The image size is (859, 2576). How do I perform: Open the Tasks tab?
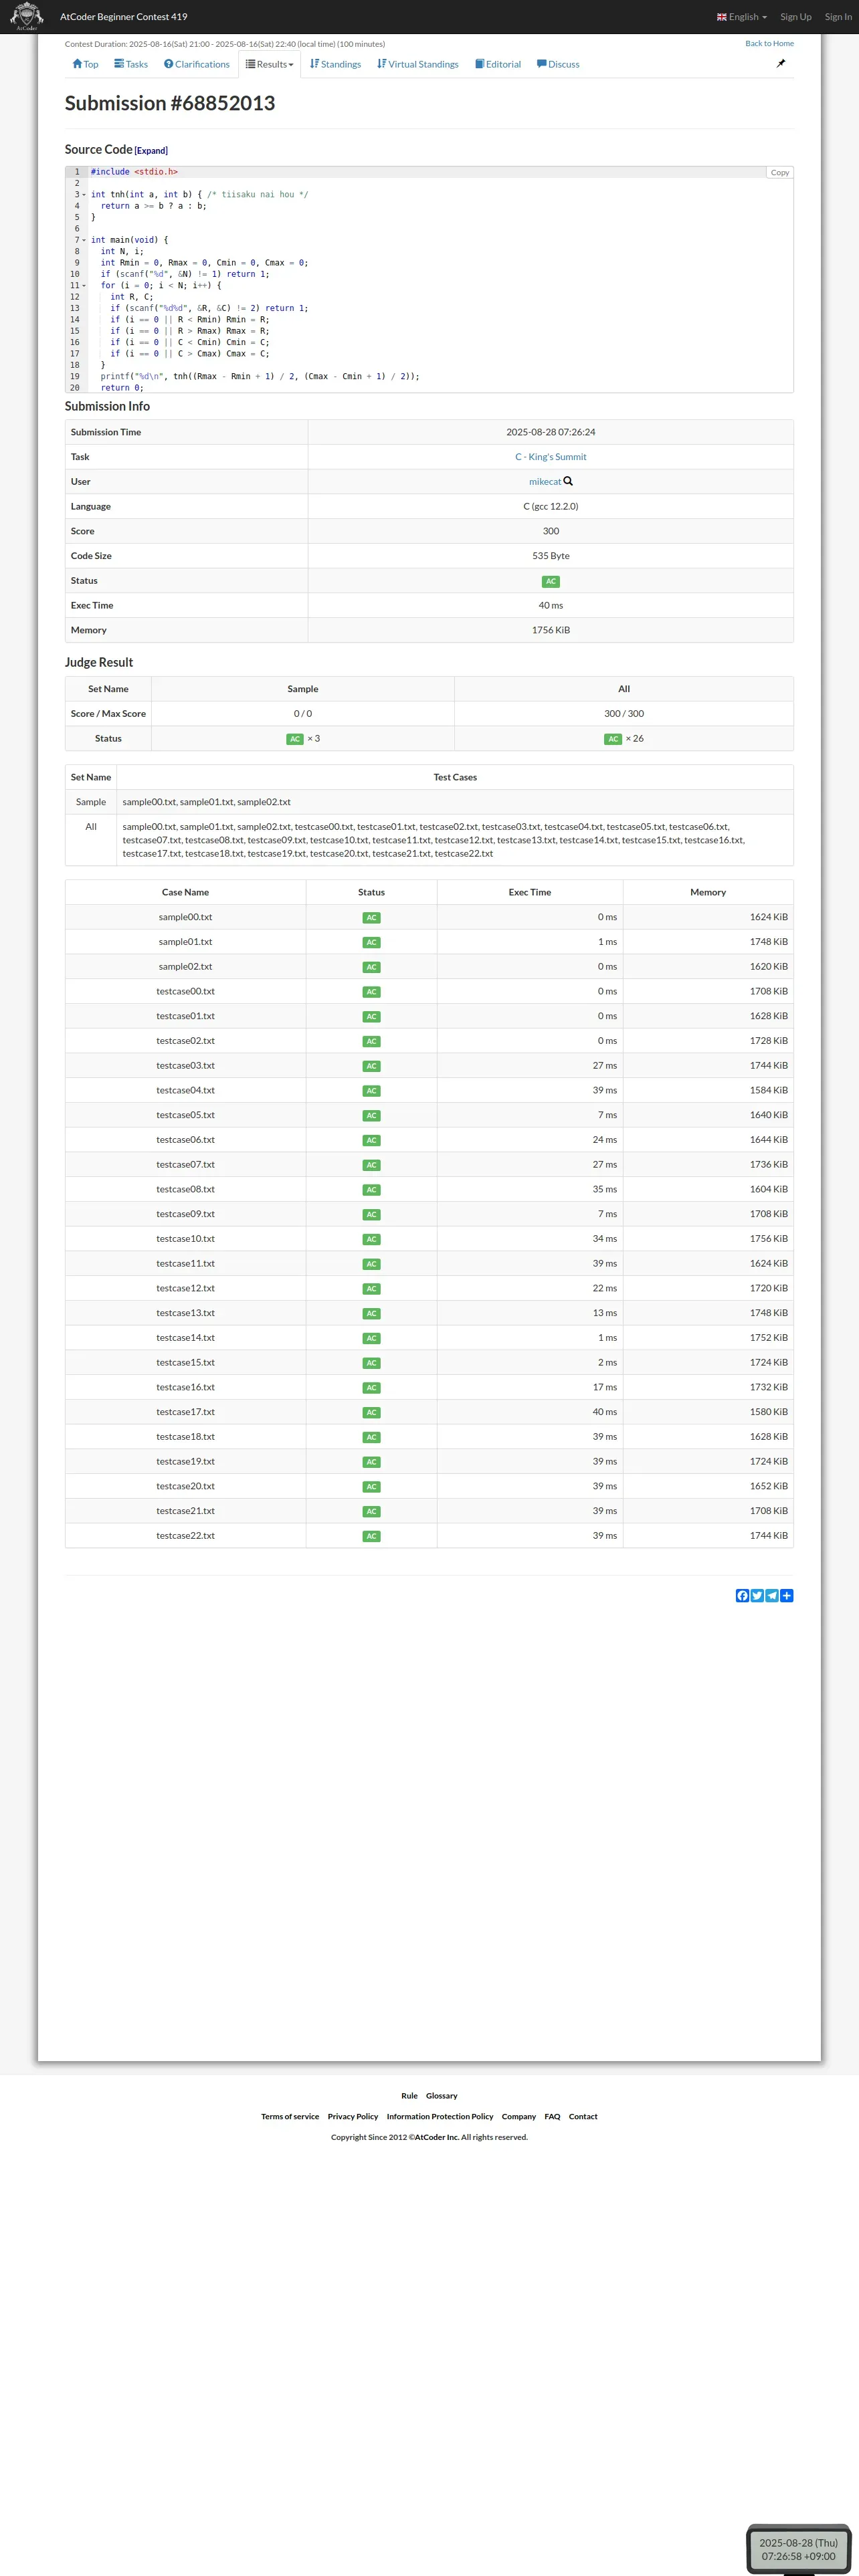(x=131, y=64)
